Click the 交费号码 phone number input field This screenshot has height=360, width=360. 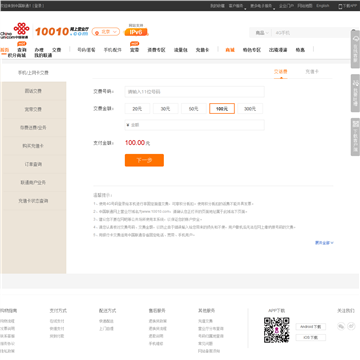coord(195,92)
